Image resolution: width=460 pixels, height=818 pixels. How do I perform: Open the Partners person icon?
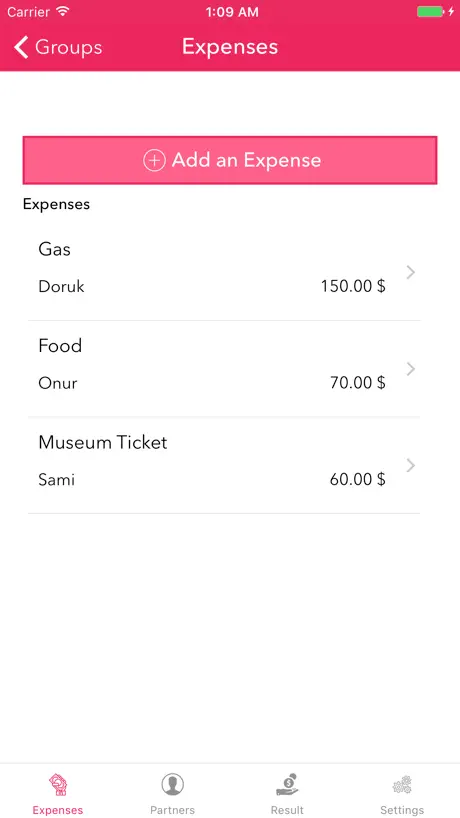click(x=172, y=784)
